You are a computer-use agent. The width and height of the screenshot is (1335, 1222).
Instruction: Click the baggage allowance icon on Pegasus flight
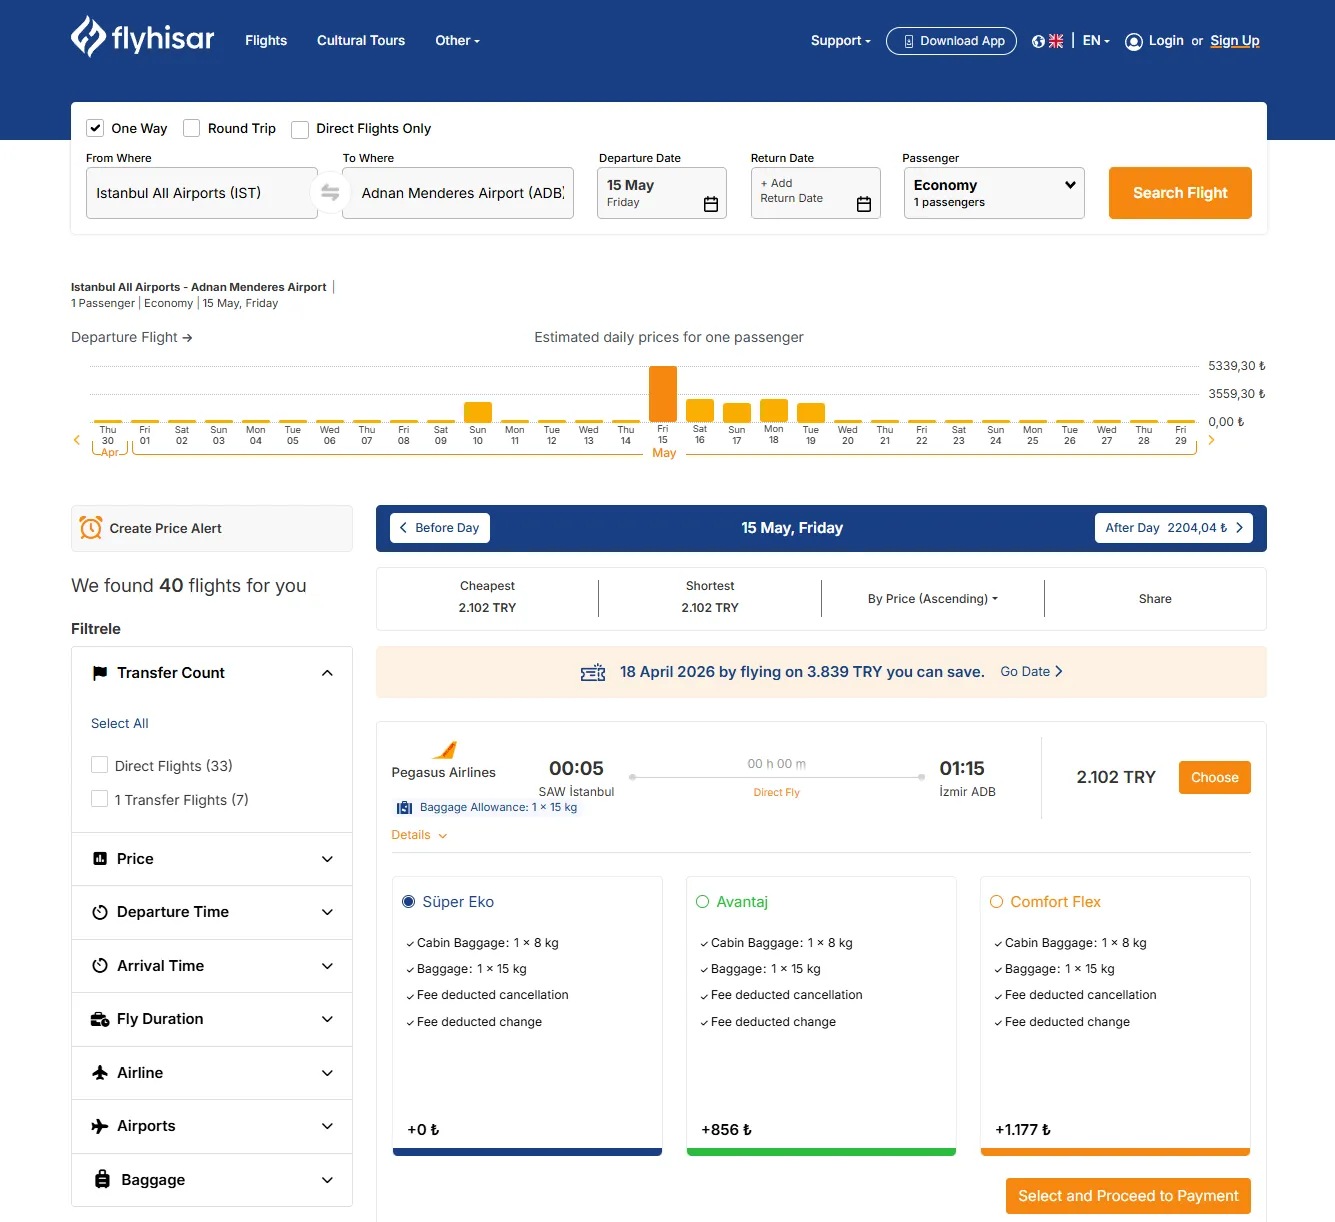404,807
